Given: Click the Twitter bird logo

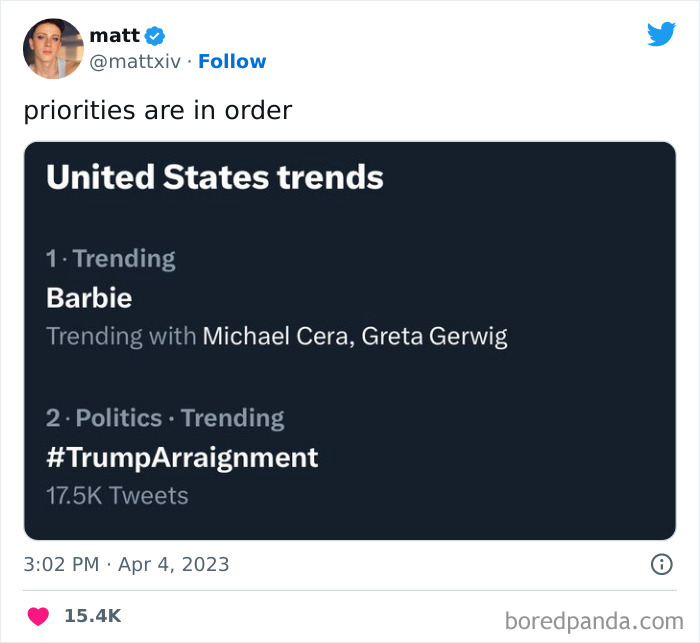Looking at the screenshot, I should 661,34.
